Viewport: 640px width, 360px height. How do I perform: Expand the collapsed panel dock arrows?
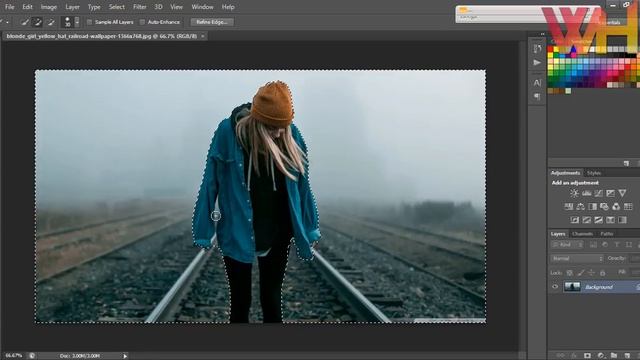pyautogui.click(x=542, y=34)
